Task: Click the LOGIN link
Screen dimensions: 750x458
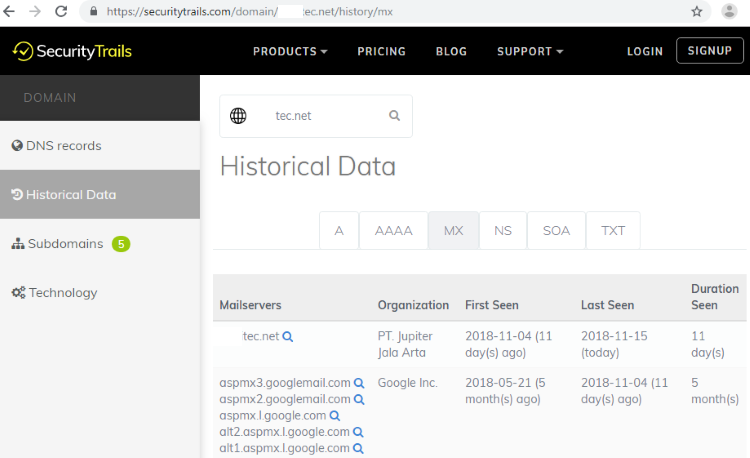Action: pyautogui.click(x=645, y=51)
